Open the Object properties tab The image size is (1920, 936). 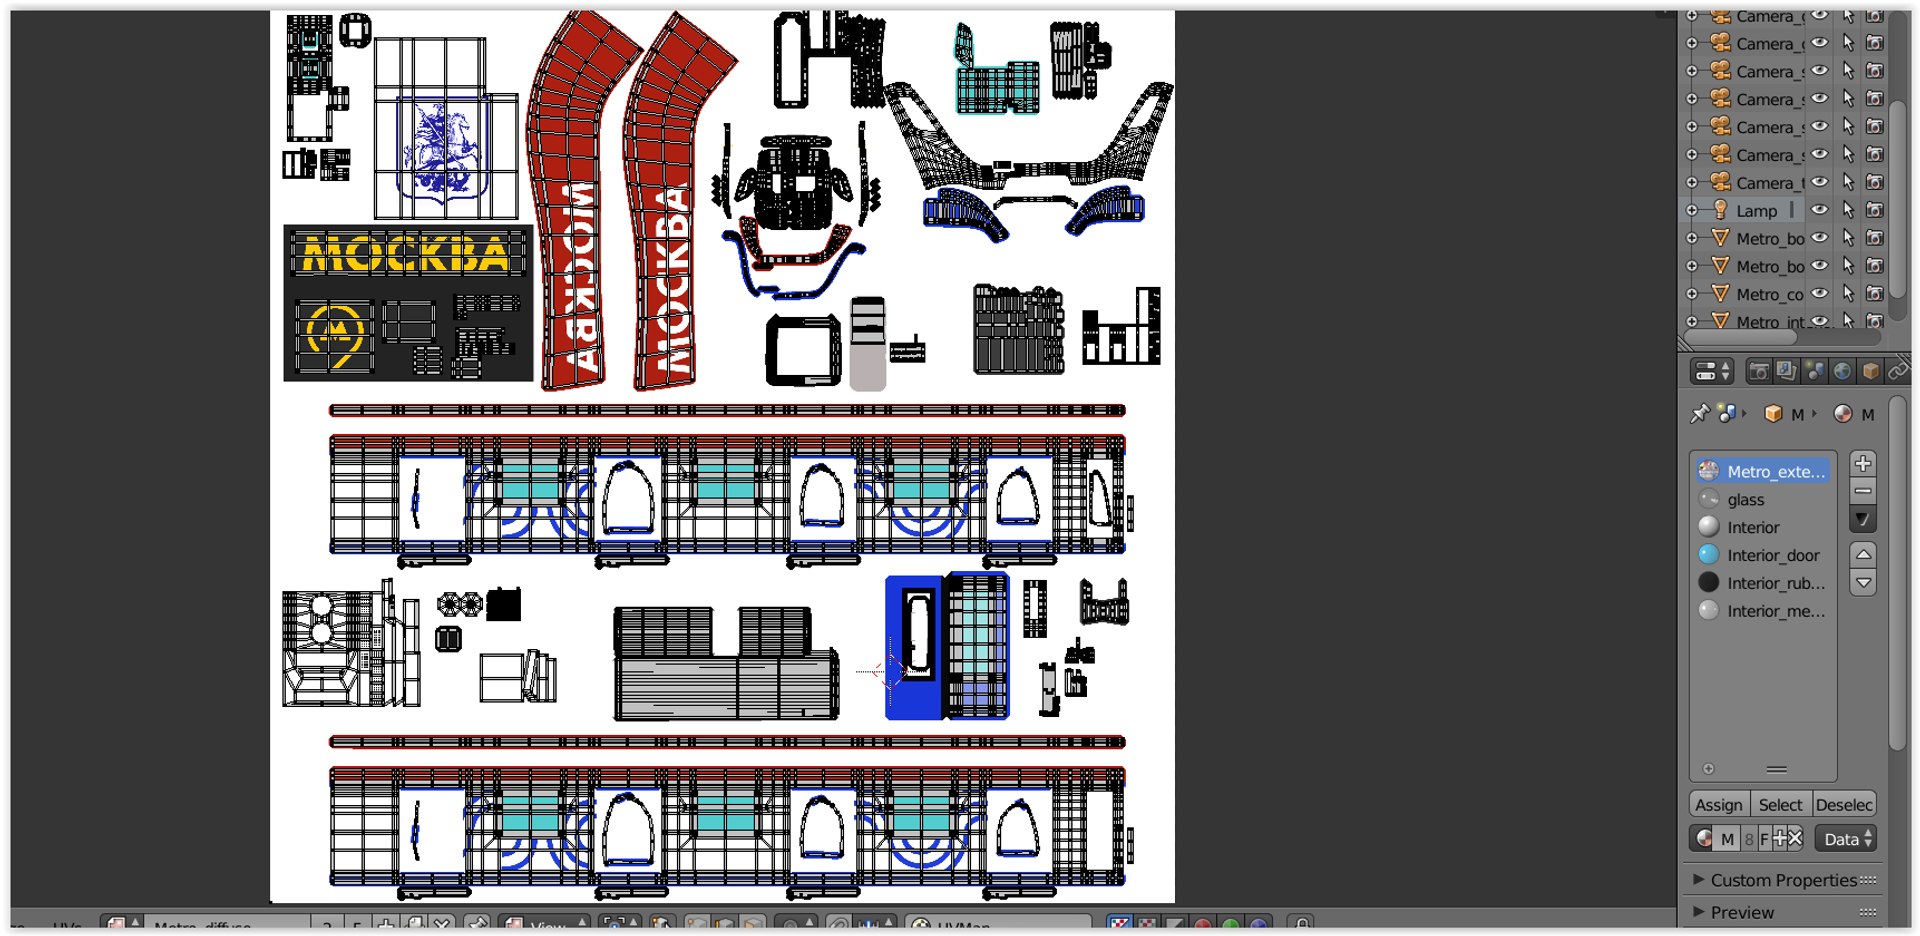(x=1870, y=371)
